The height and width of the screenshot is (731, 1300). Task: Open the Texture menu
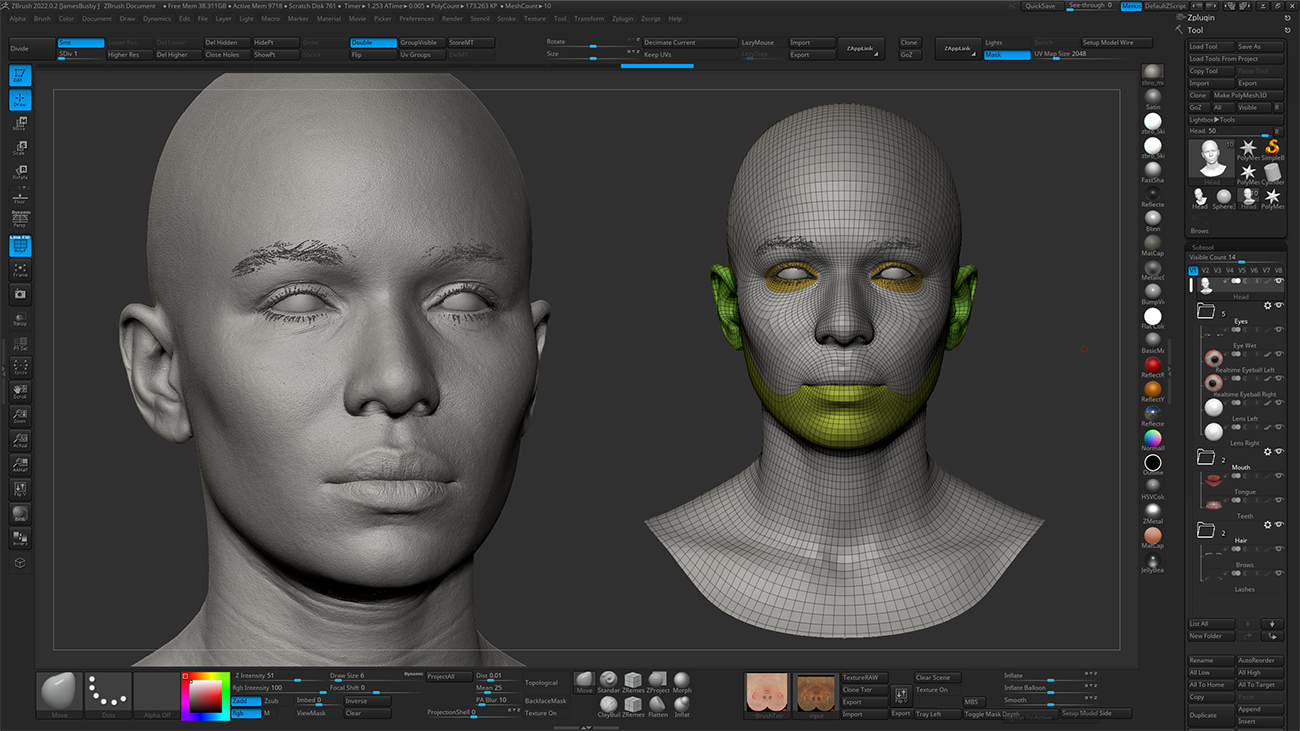coord(535,19)
